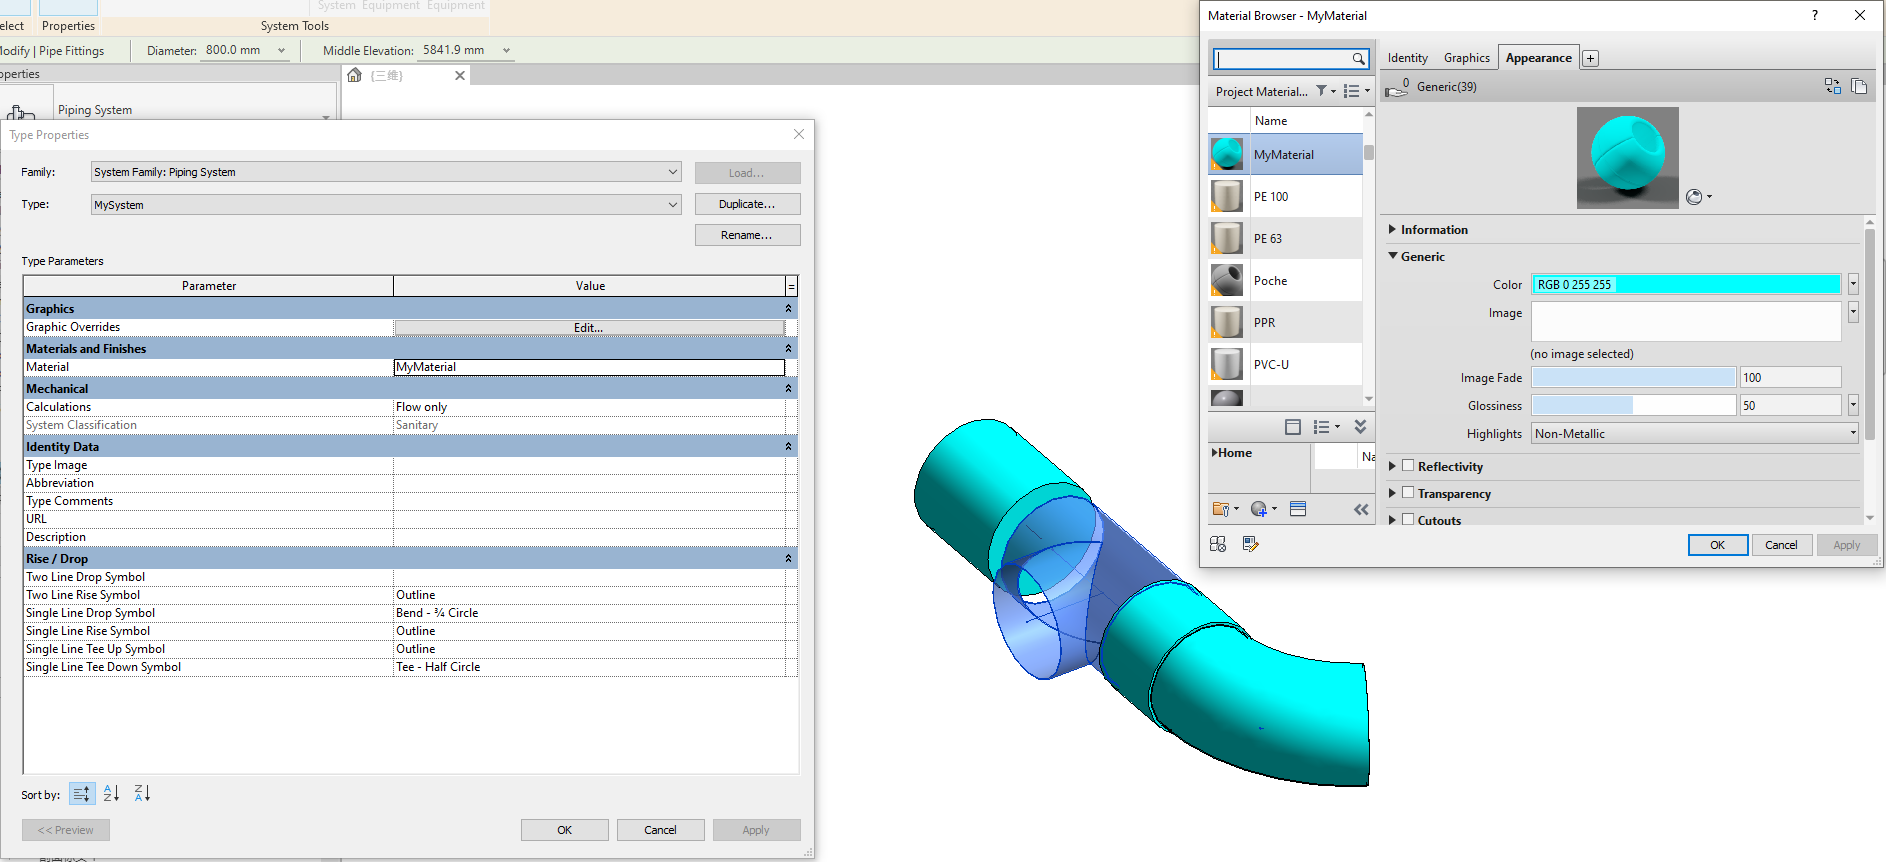Click the Replace asset icon beside Generic(39)
Viewport: 1886px width, 862px height.
pos(1832,87)
